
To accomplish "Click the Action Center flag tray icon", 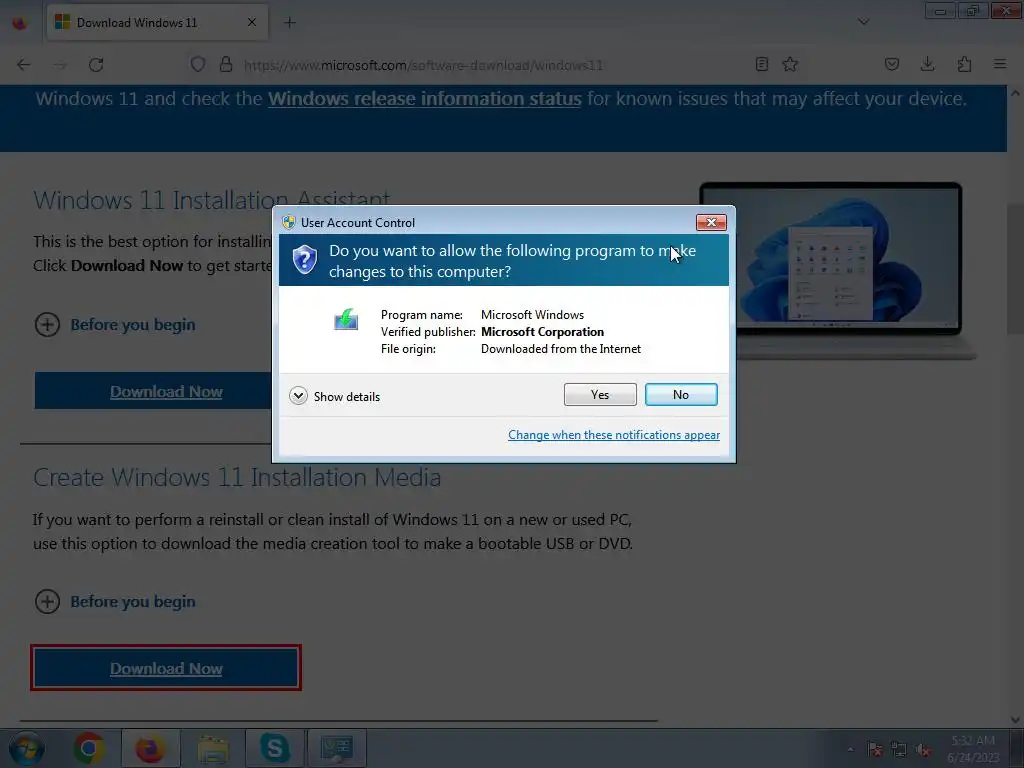I will click(875, 750).
